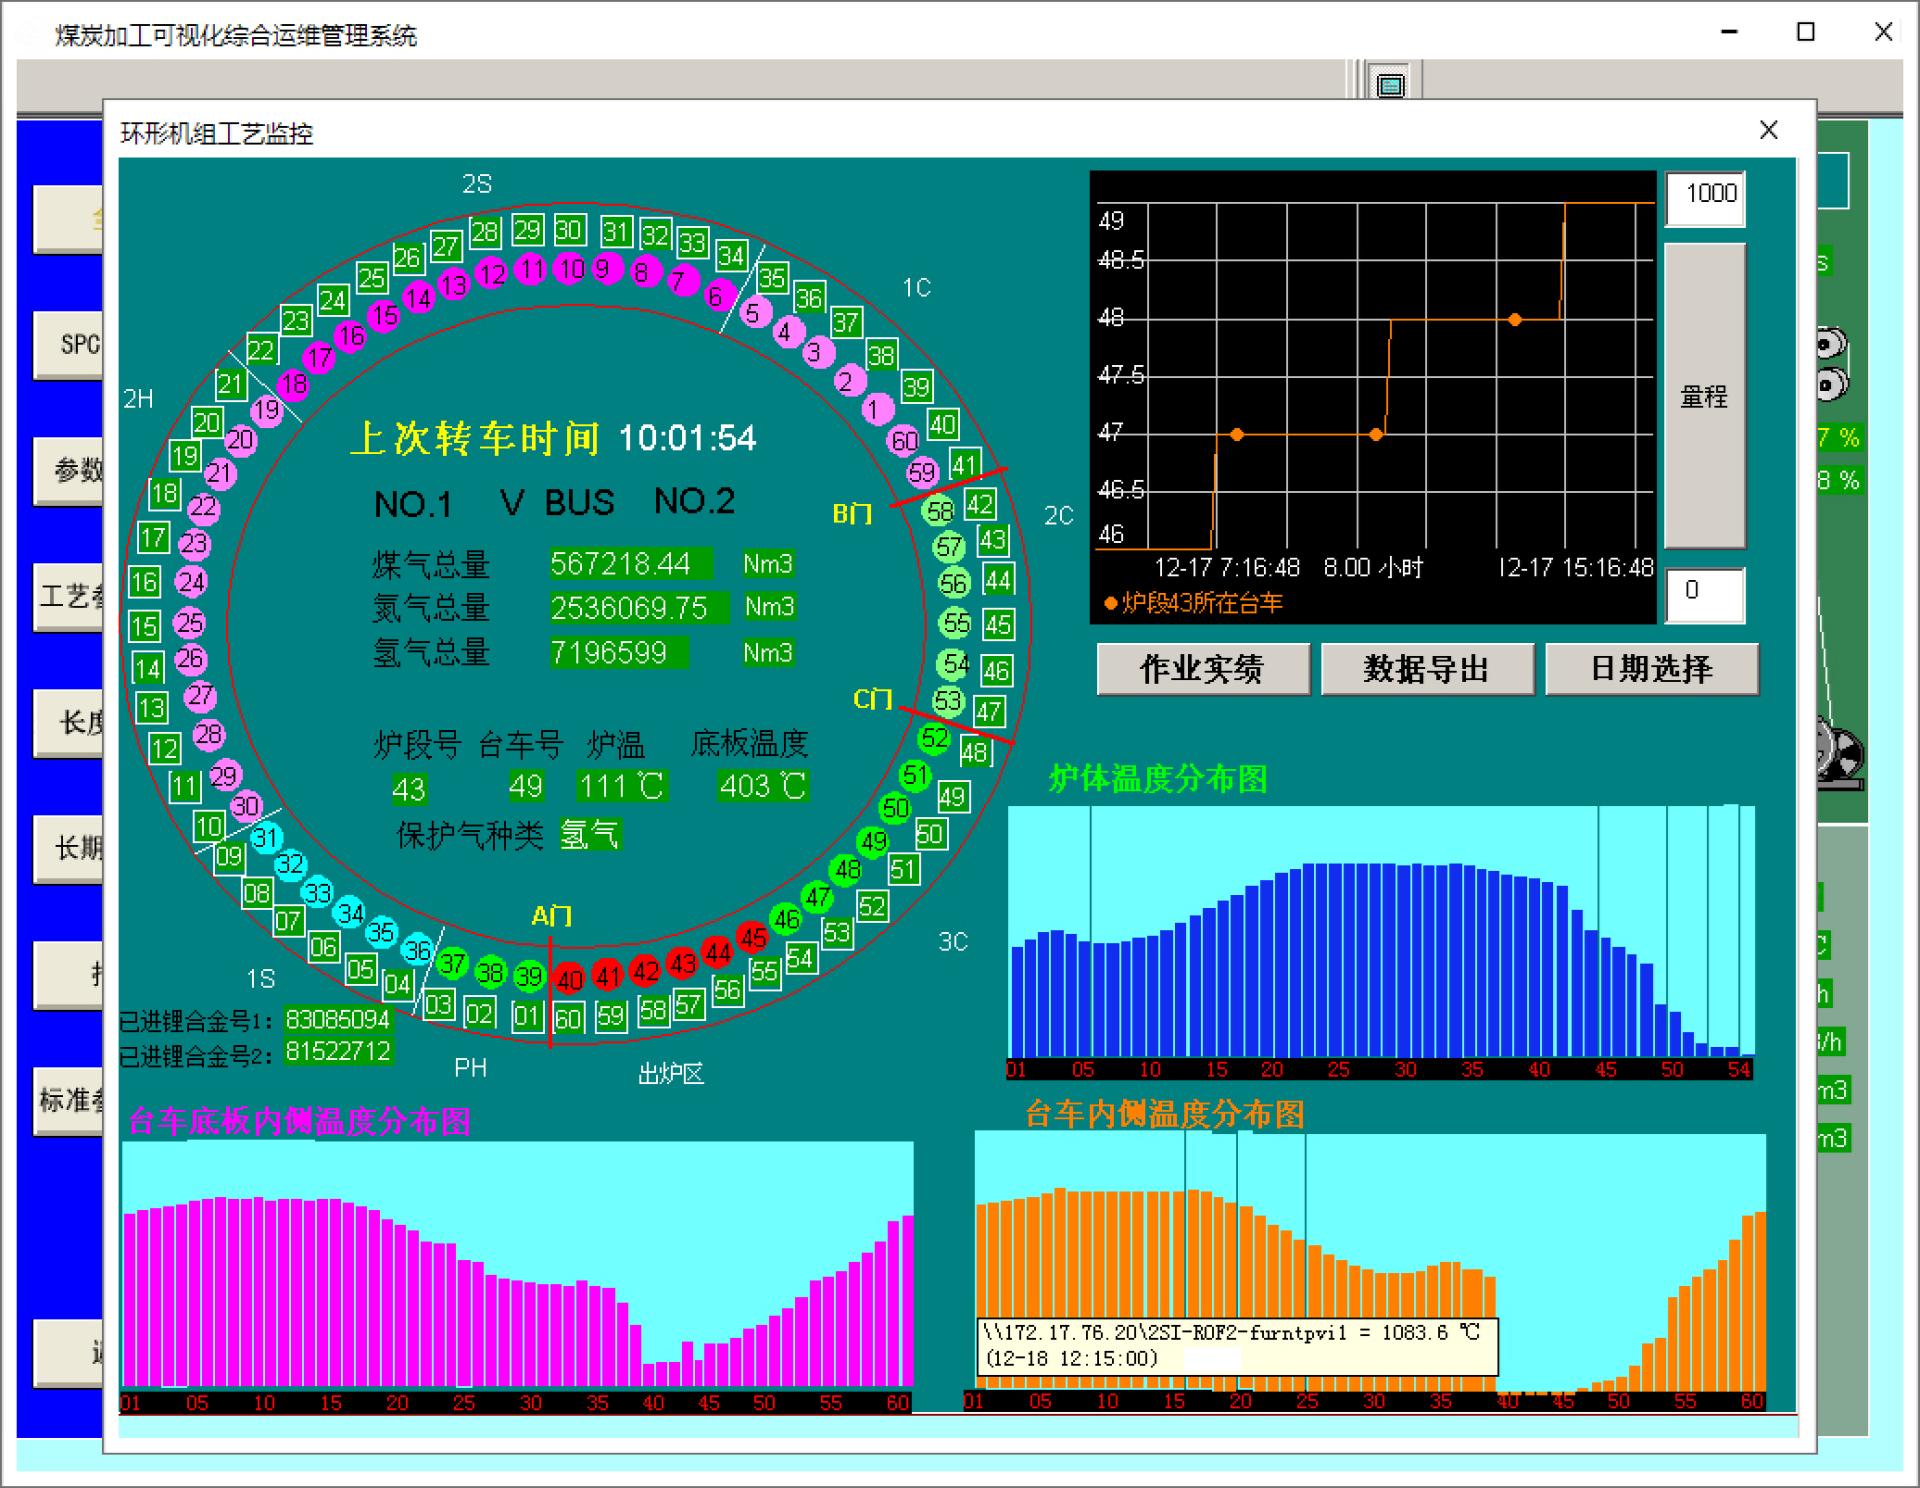Click pink trolley circle 25
The height and width of the screenshot is (1488, 1920).
(x=189, y=623)
